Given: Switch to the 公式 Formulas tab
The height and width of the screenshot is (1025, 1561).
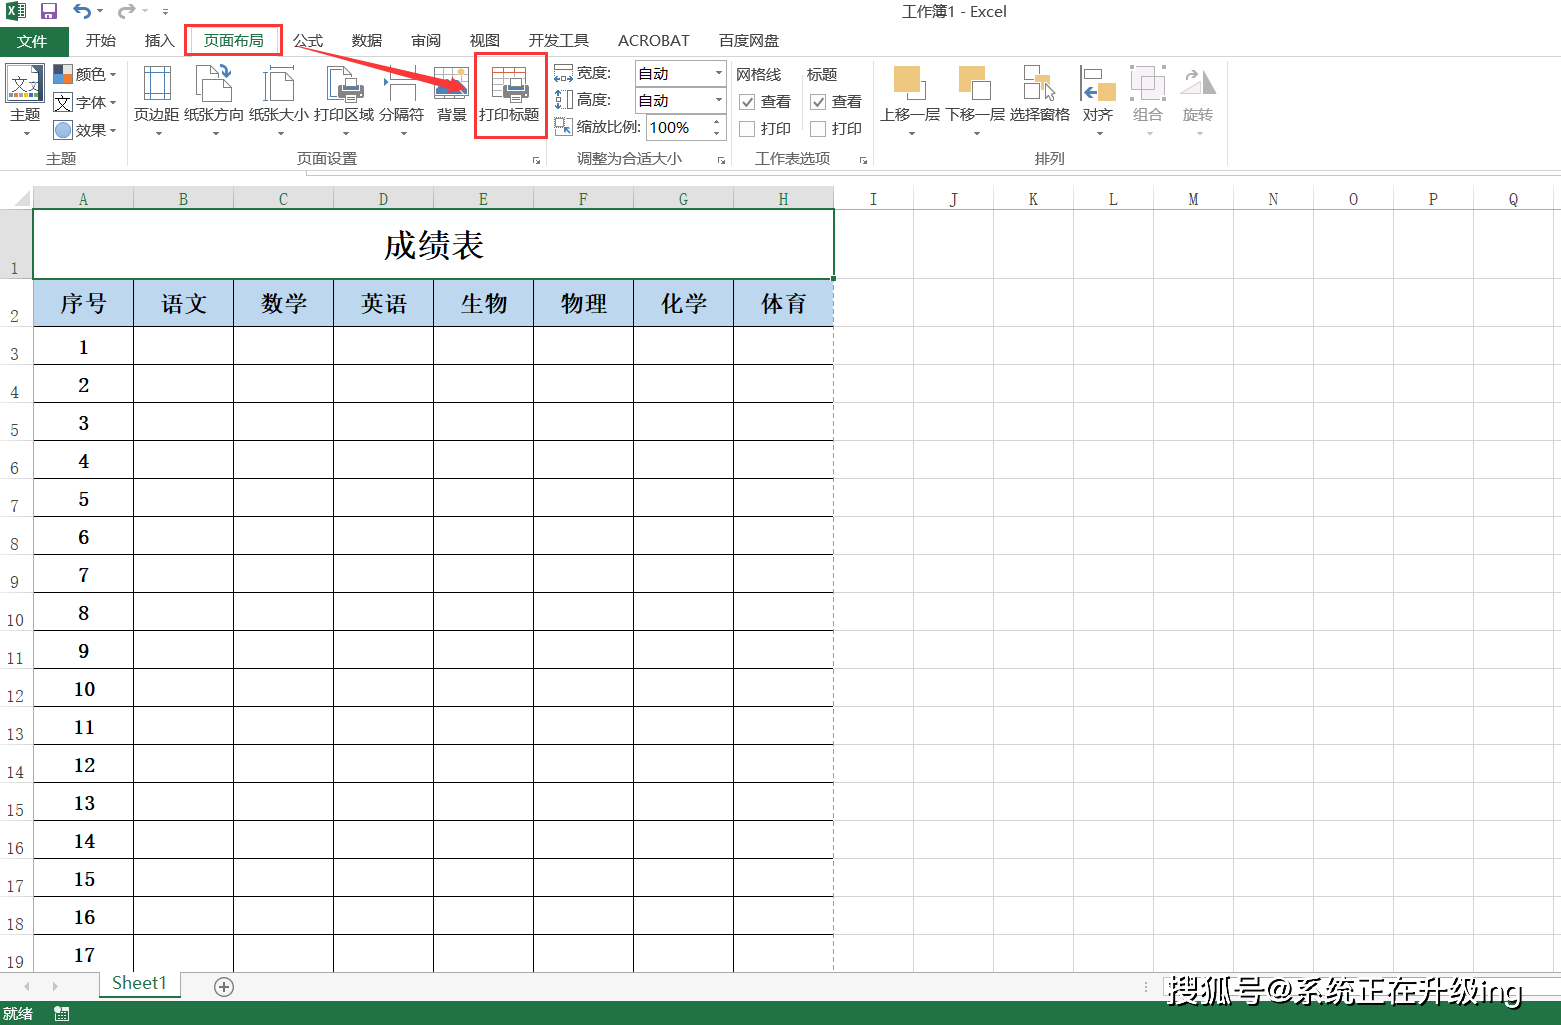Looking at the screenshot, I should [x=308, y=41].
